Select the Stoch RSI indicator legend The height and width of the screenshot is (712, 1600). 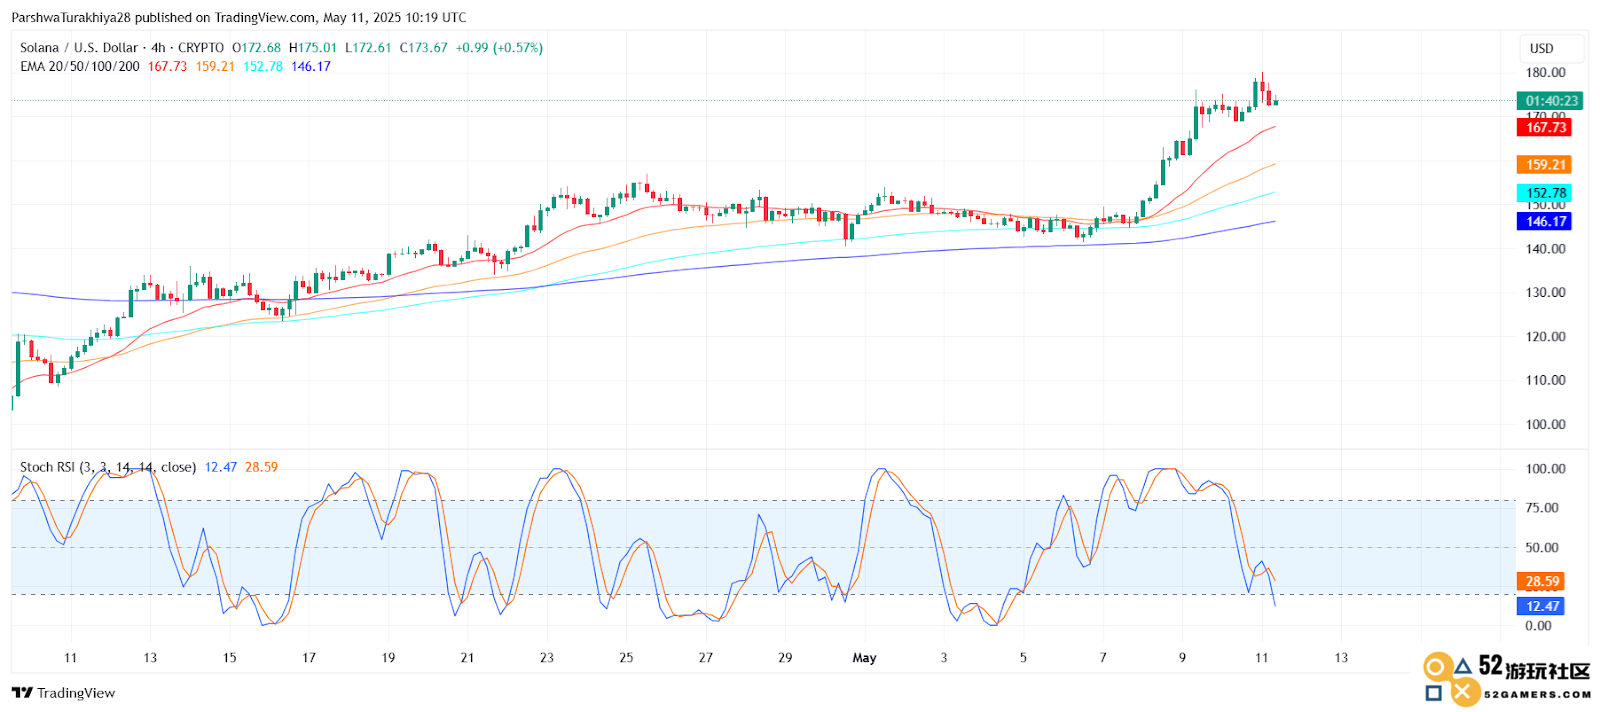tap(108, 467)
